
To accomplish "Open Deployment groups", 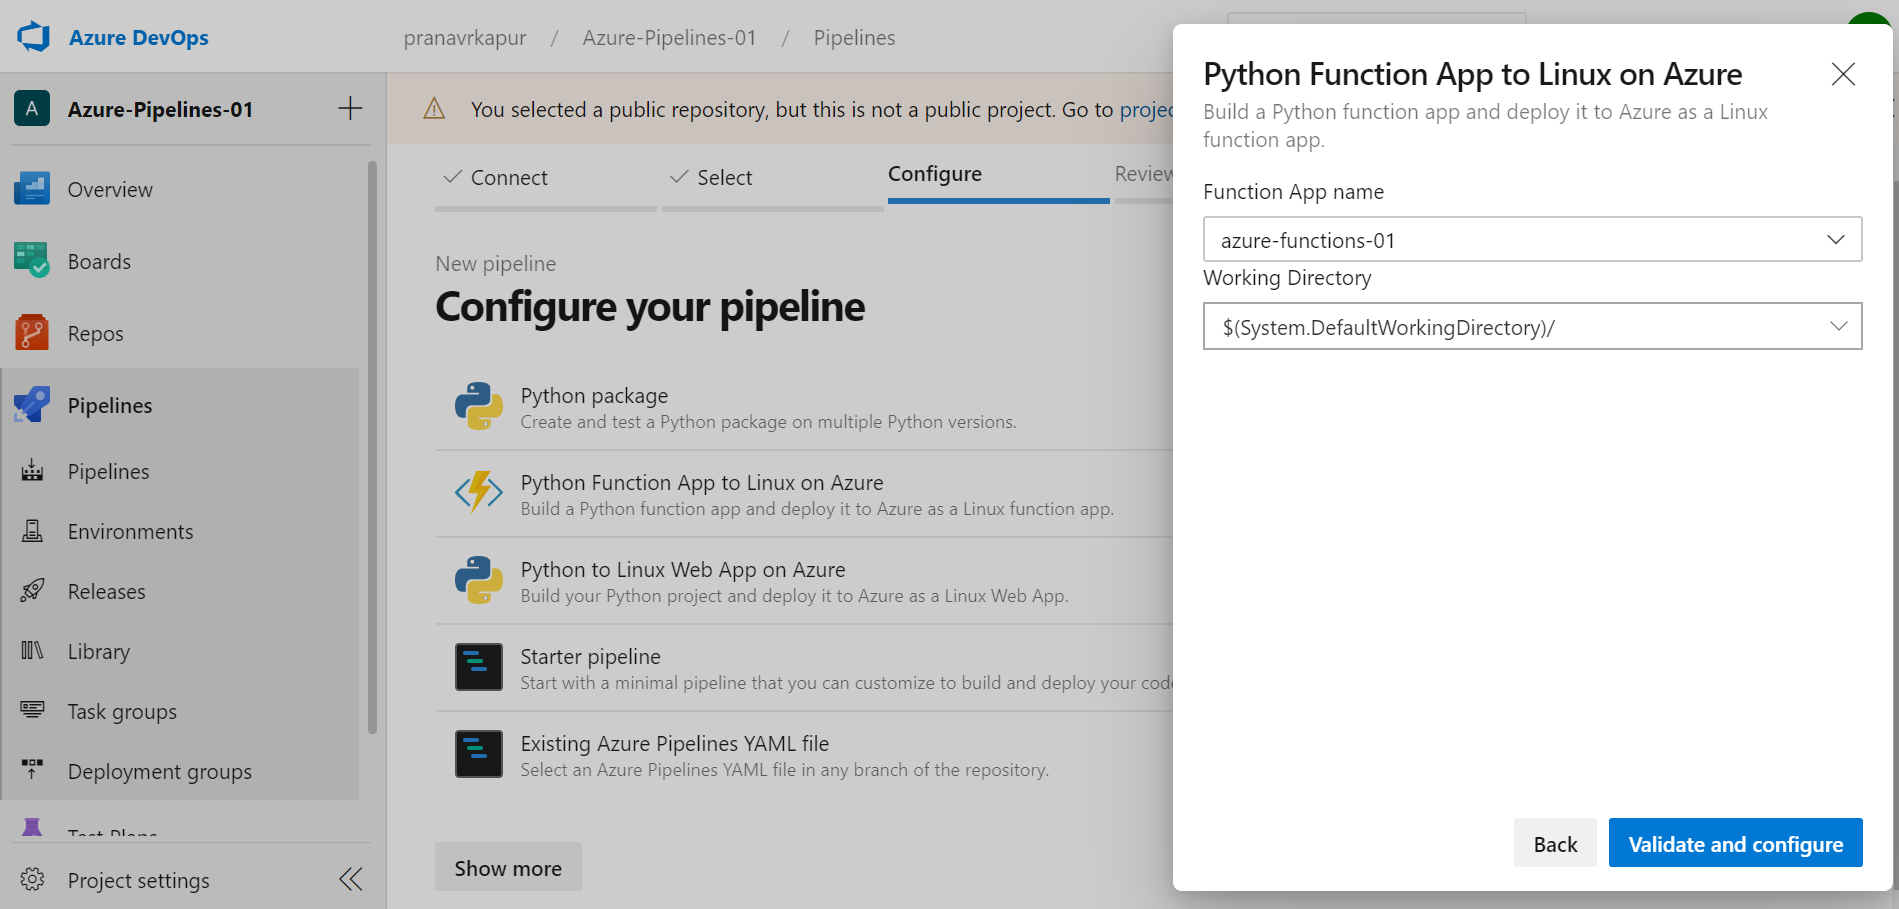I will click(x=159, y=771).
